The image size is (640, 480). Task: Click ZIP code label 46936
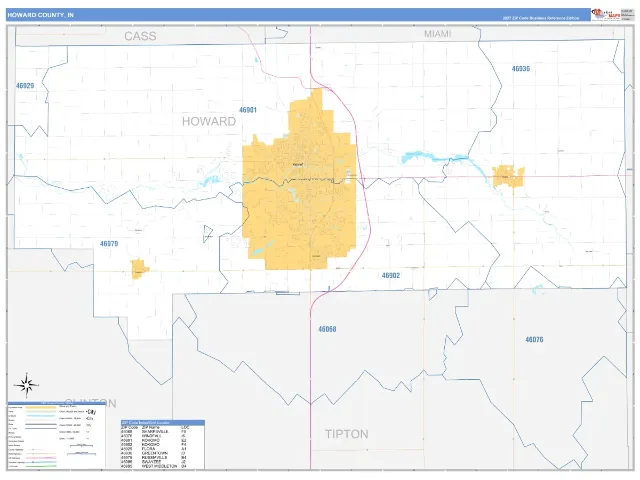point(521,69)
